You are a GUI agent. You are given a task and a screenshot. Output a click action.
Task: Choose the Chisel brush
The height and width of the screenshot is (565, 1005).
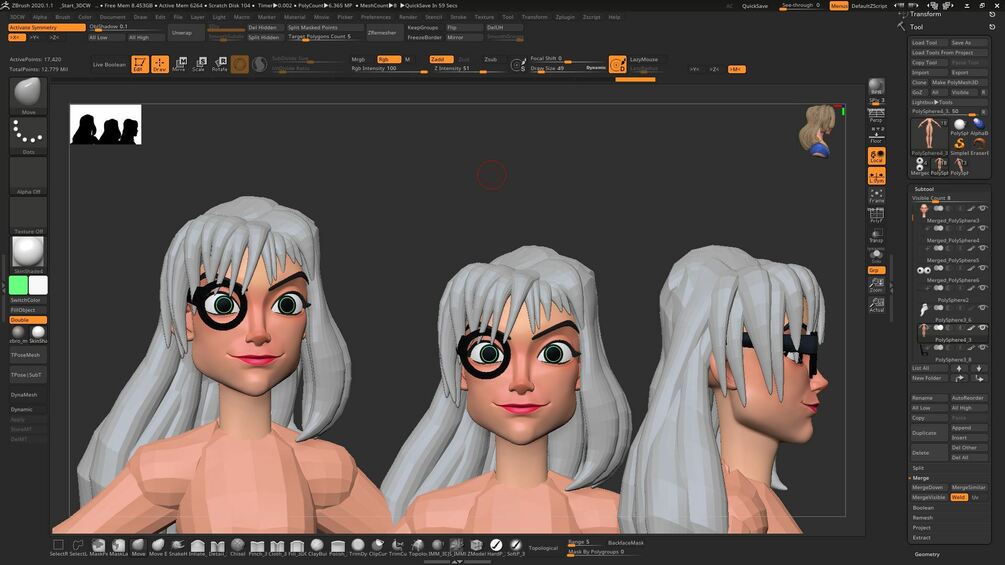pyautogui.click(x=237, y=546)
